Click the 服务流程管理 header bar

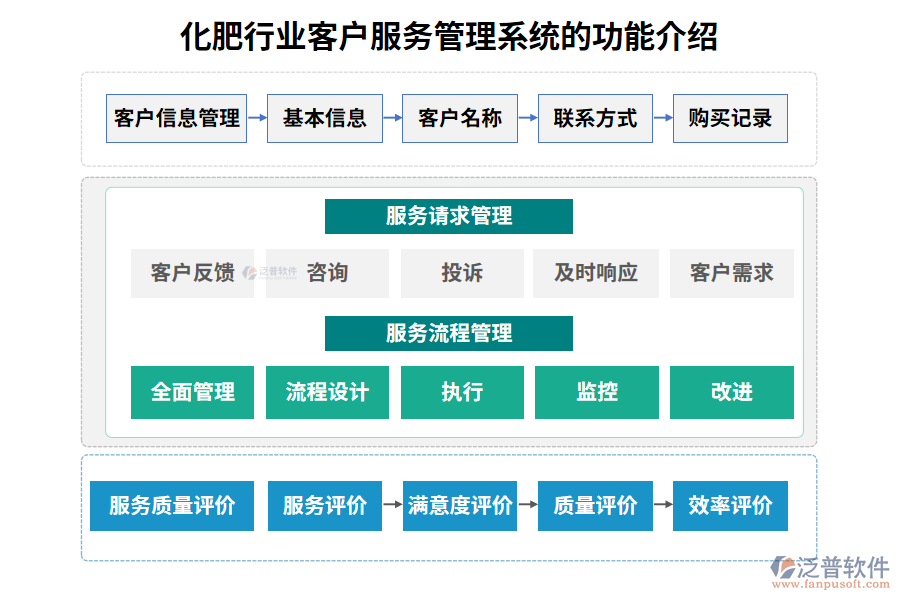449,334
